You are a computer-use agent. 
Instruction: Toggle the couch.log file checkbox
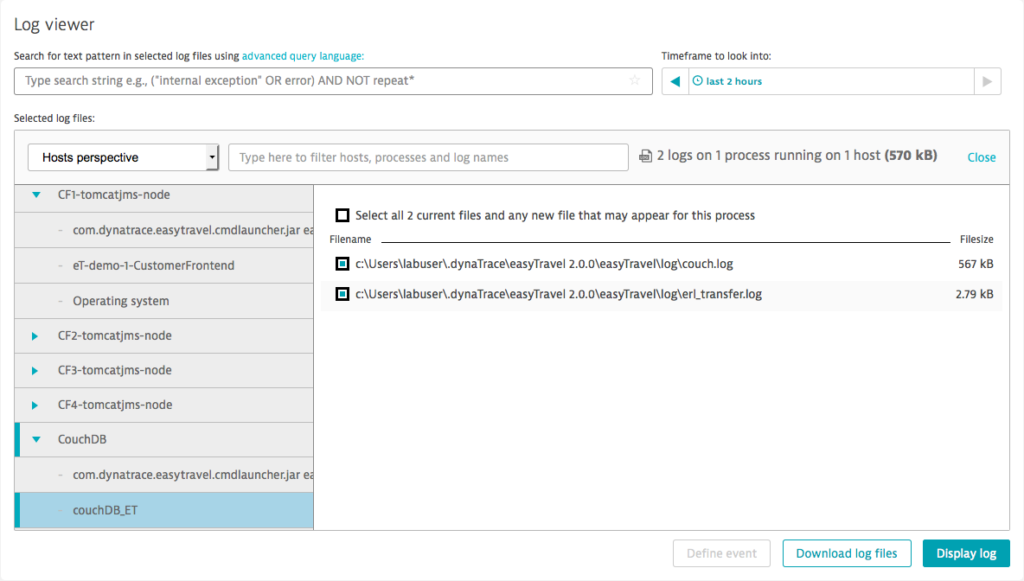pyautogui.click(x=342, y=264)
